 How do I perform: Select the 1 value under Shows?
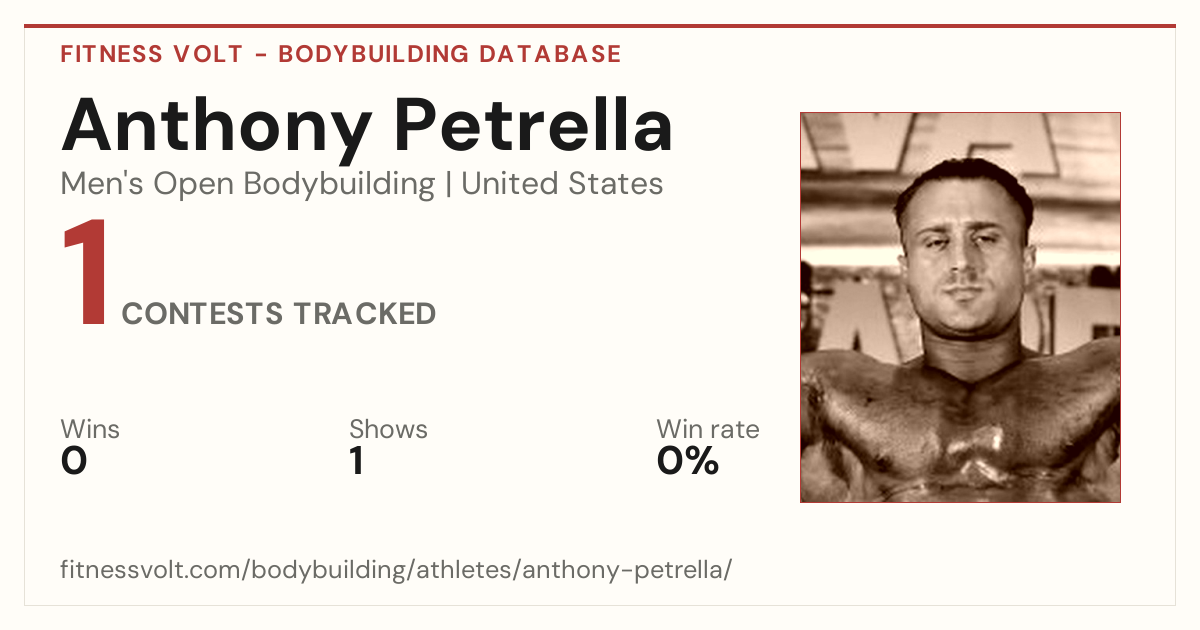[x=356, y=461]
